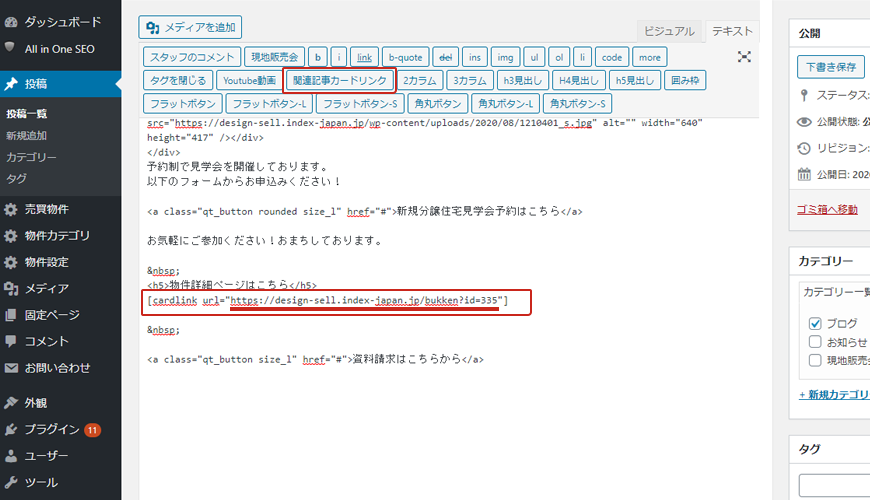The height and width of the screenshot is (500, 870).
Task: Uncheck the ブログ category checkbox
Action: point(815,323)
